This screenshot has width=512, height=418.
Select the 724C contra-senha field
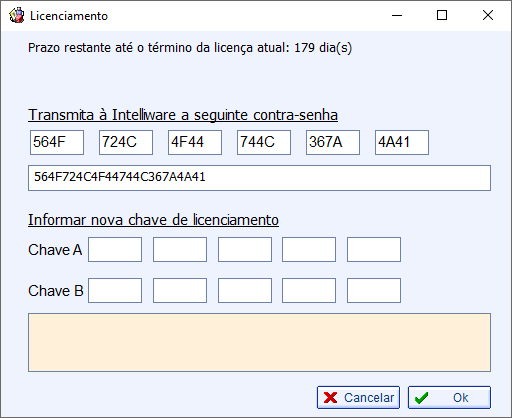point(126,142)
